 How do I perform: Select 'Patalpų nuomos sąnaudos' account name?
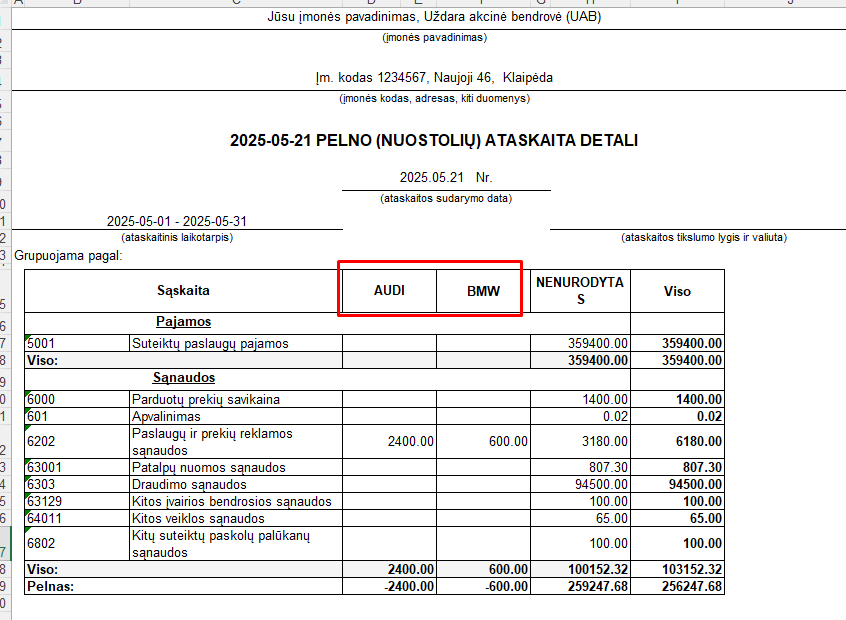coord(236,467)
